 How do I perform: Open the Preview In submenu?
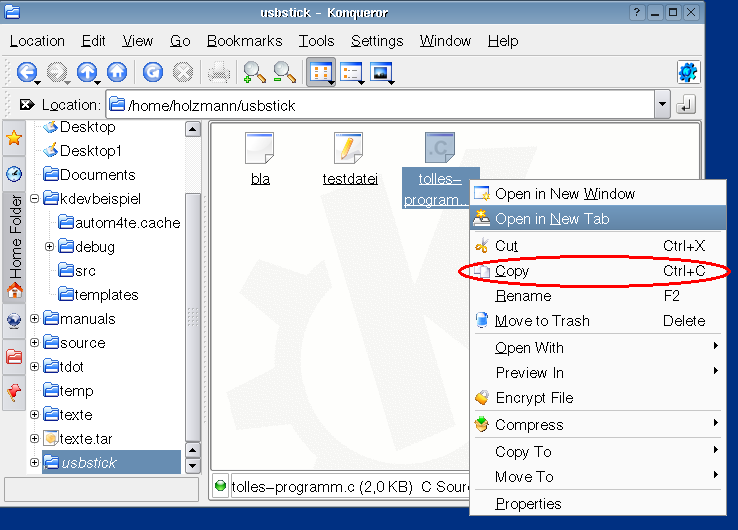tap(598, 373)
